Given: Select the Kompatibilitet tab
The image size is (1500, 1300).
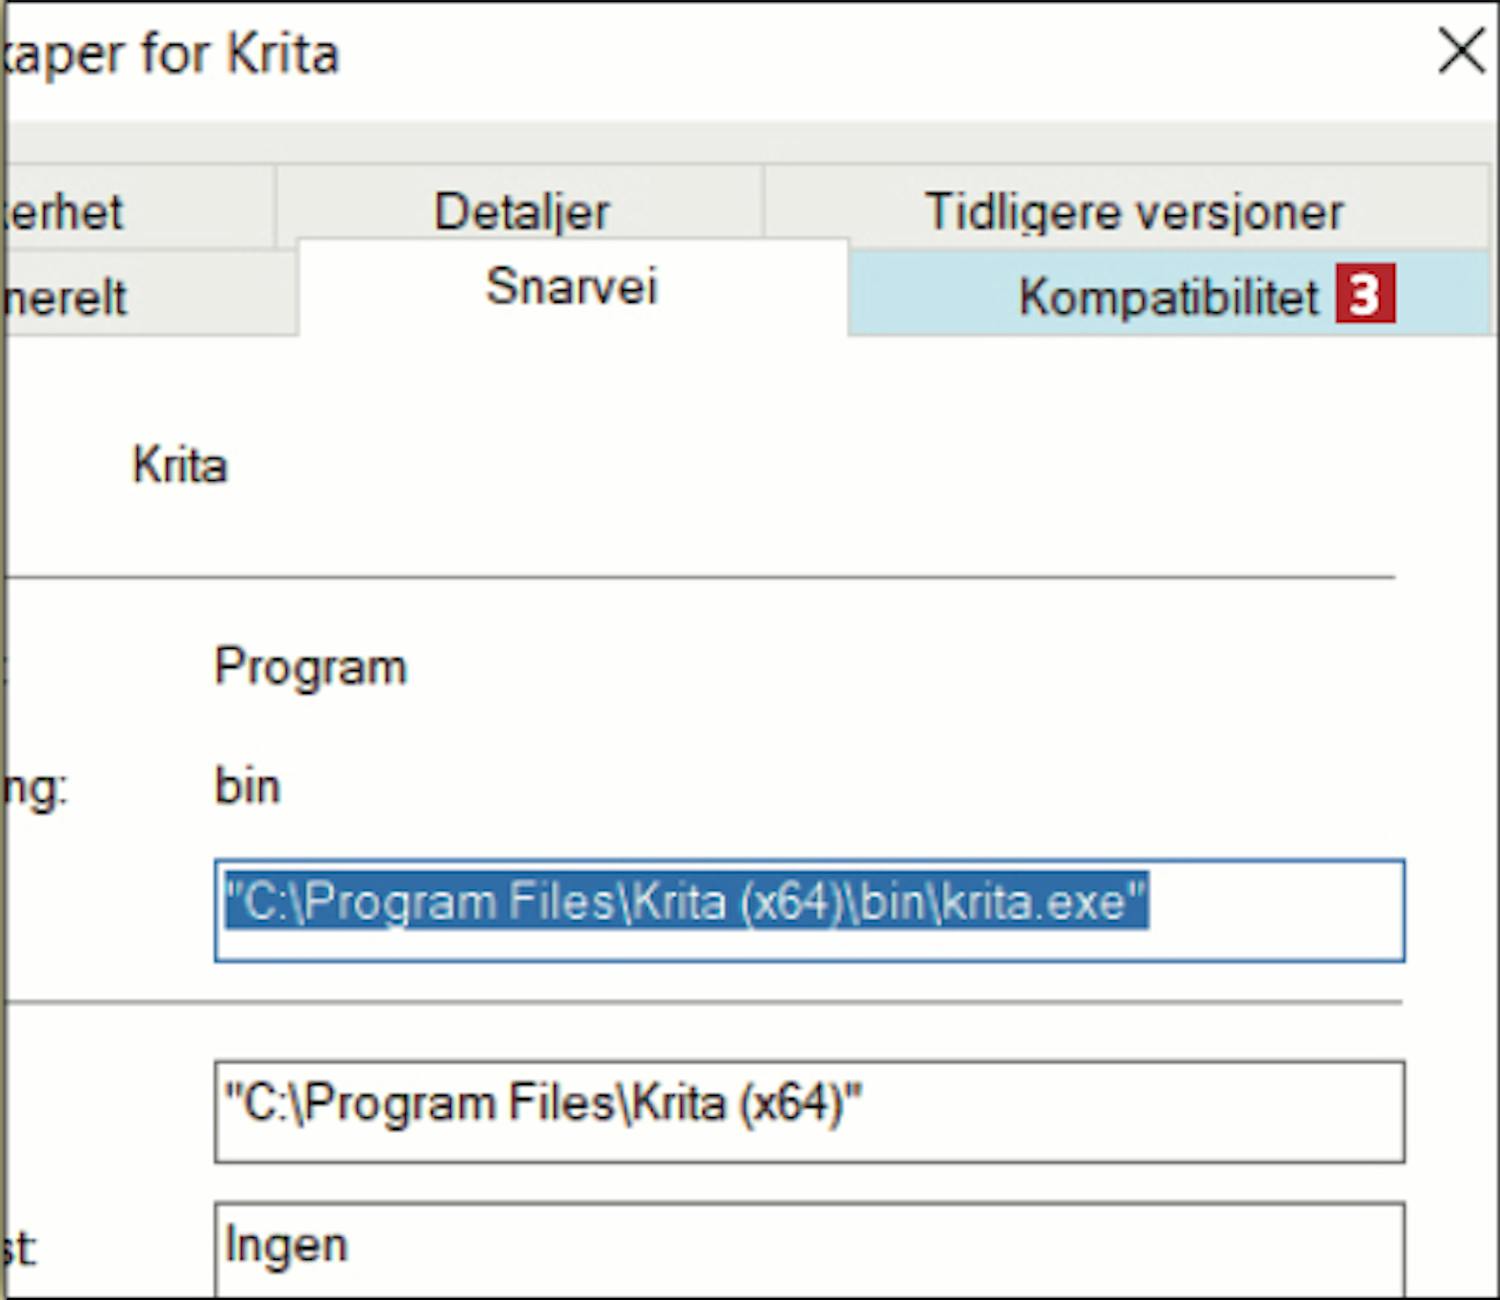Looking at the screenshot, I should pos(1168,296).
